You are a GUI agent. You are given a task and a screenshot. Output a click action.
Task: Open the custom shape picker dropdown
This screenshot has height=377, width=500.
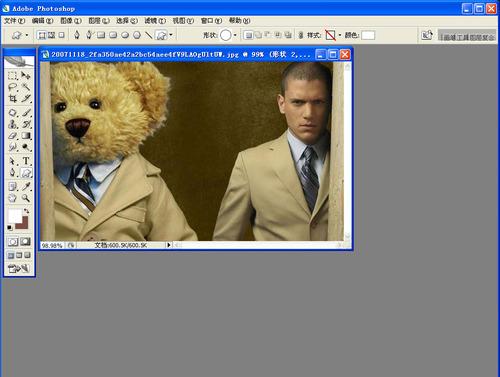(x=235, y=35)
